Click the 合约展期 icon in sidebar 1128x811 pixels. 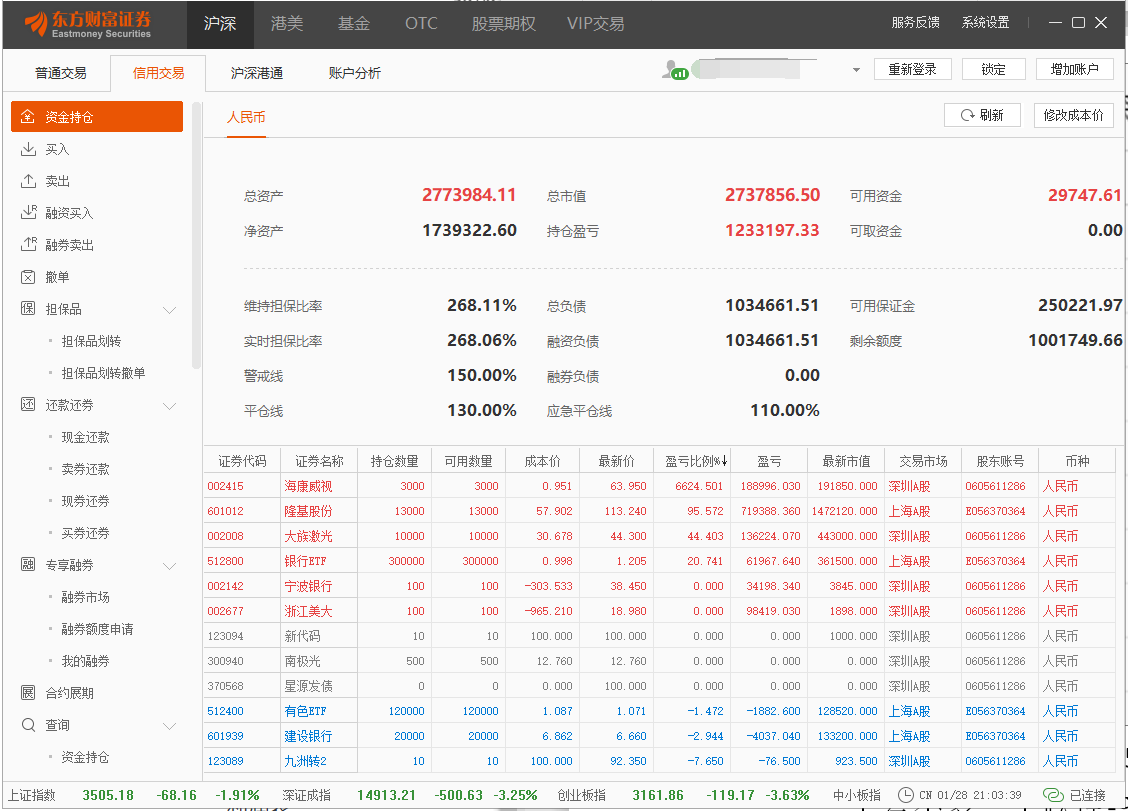[28, 693]
